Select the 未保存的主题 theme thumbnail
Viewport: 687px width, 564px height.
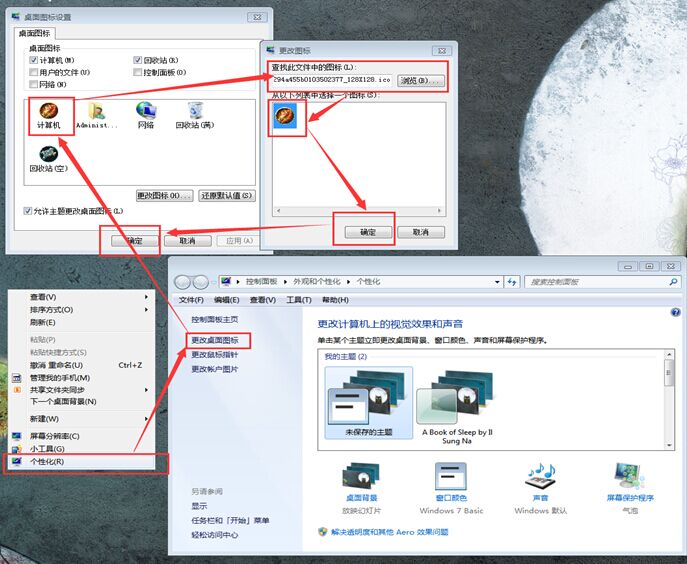click(368, 403)
